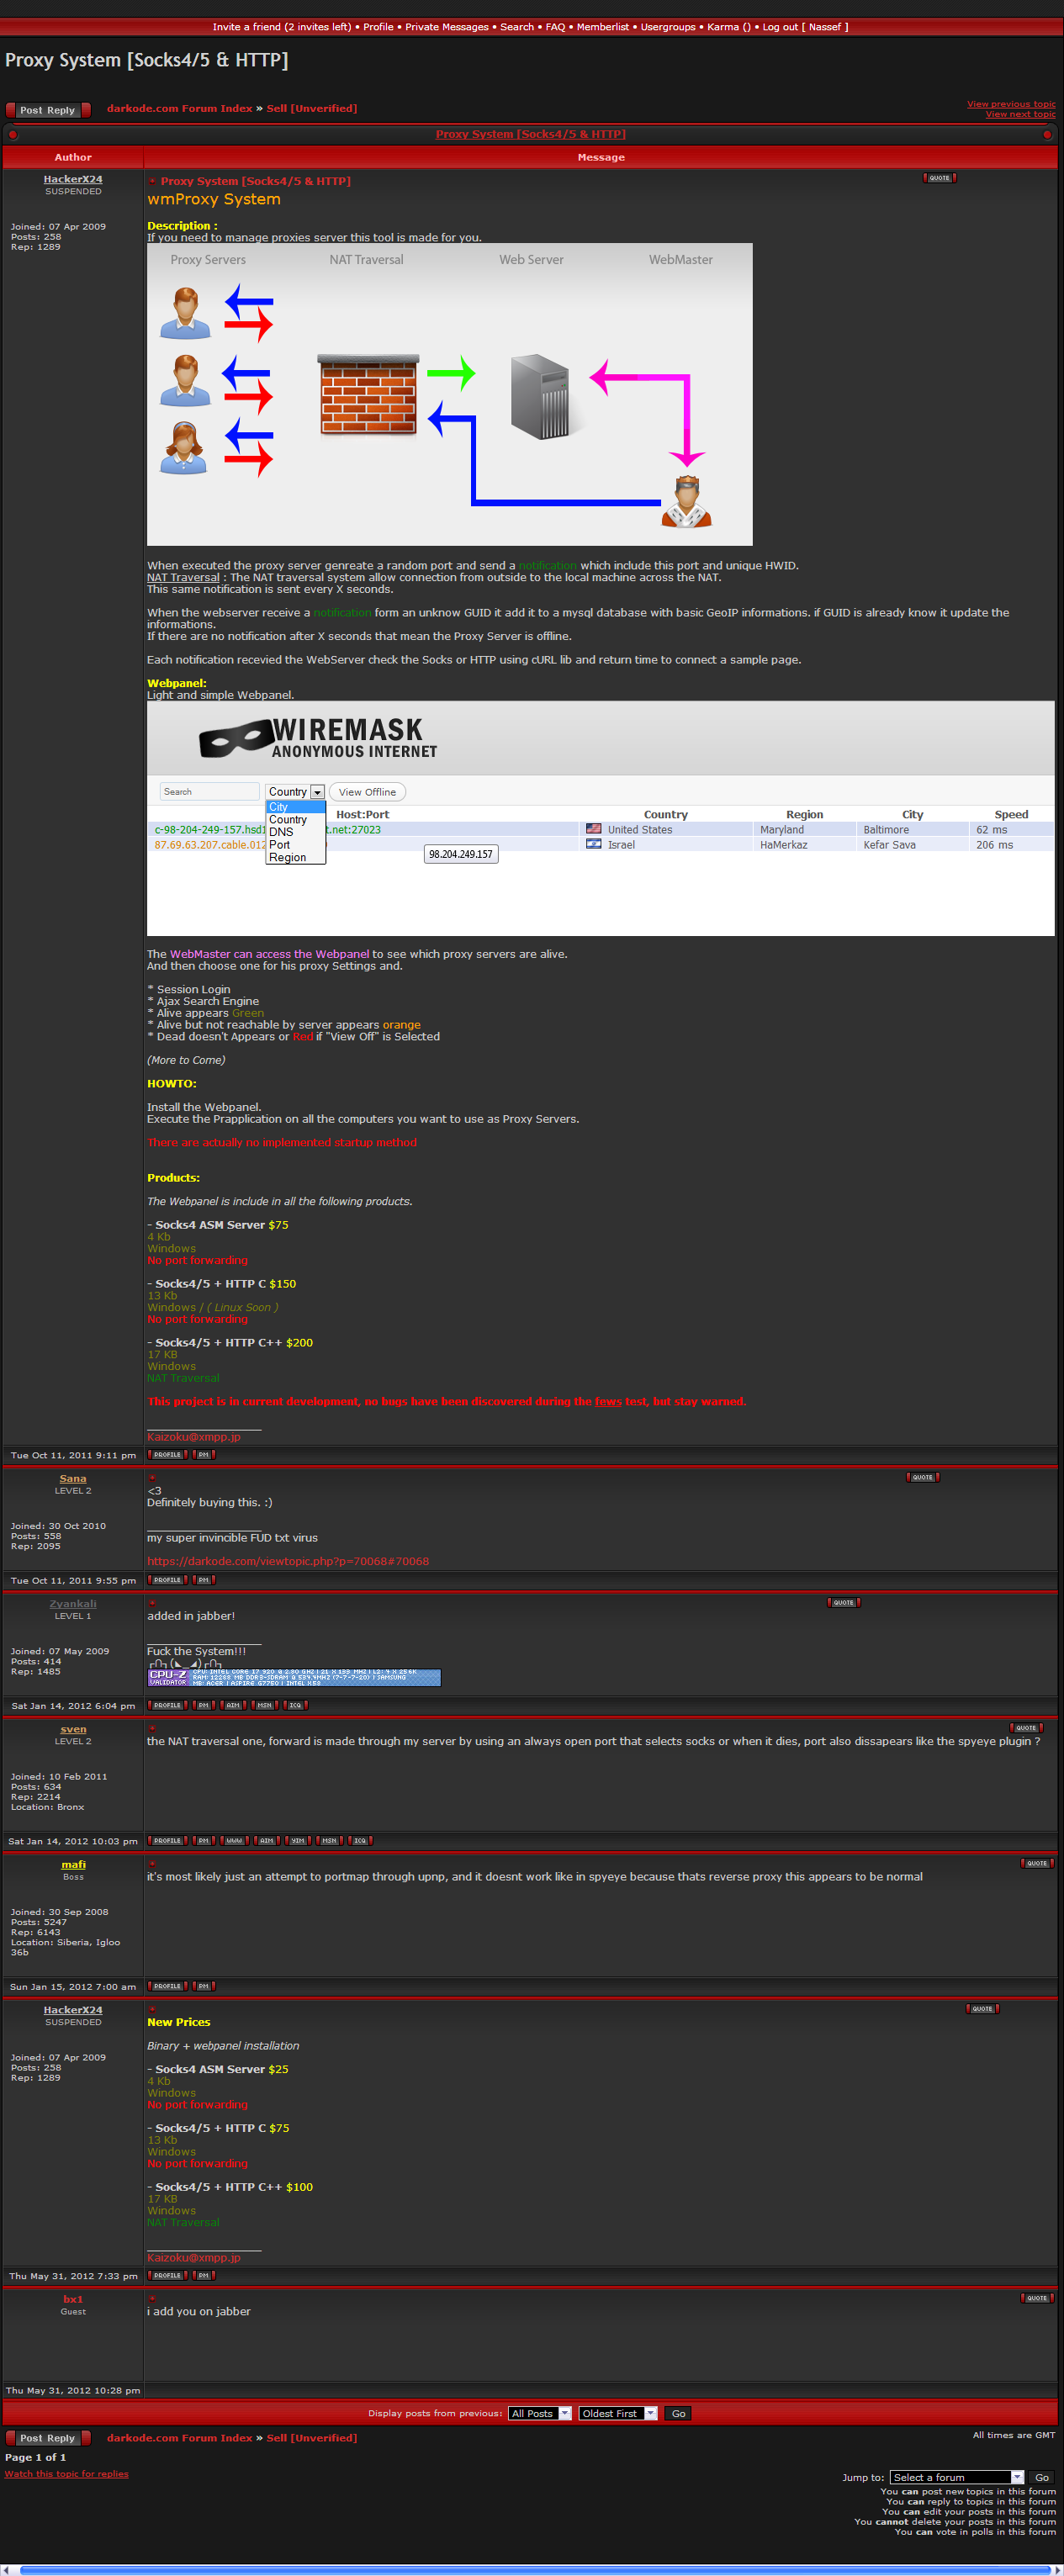Click the WWW icon under sven's post
Viewport: 1064px width, 2576px height.
[234, 1840]
